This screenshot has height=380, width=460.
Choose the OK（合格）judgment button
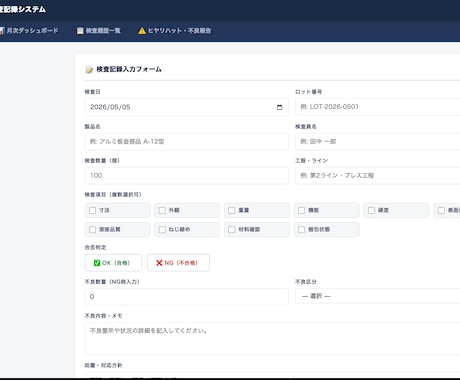click(113, 263)
